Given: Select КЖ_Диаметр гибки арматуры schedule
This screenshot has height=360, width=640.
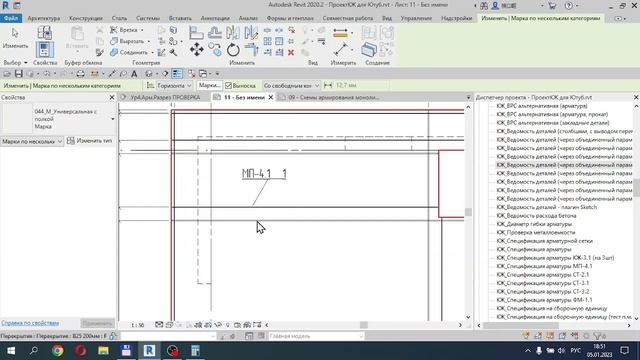Looking at the screenshot, I should click(534, 224).
